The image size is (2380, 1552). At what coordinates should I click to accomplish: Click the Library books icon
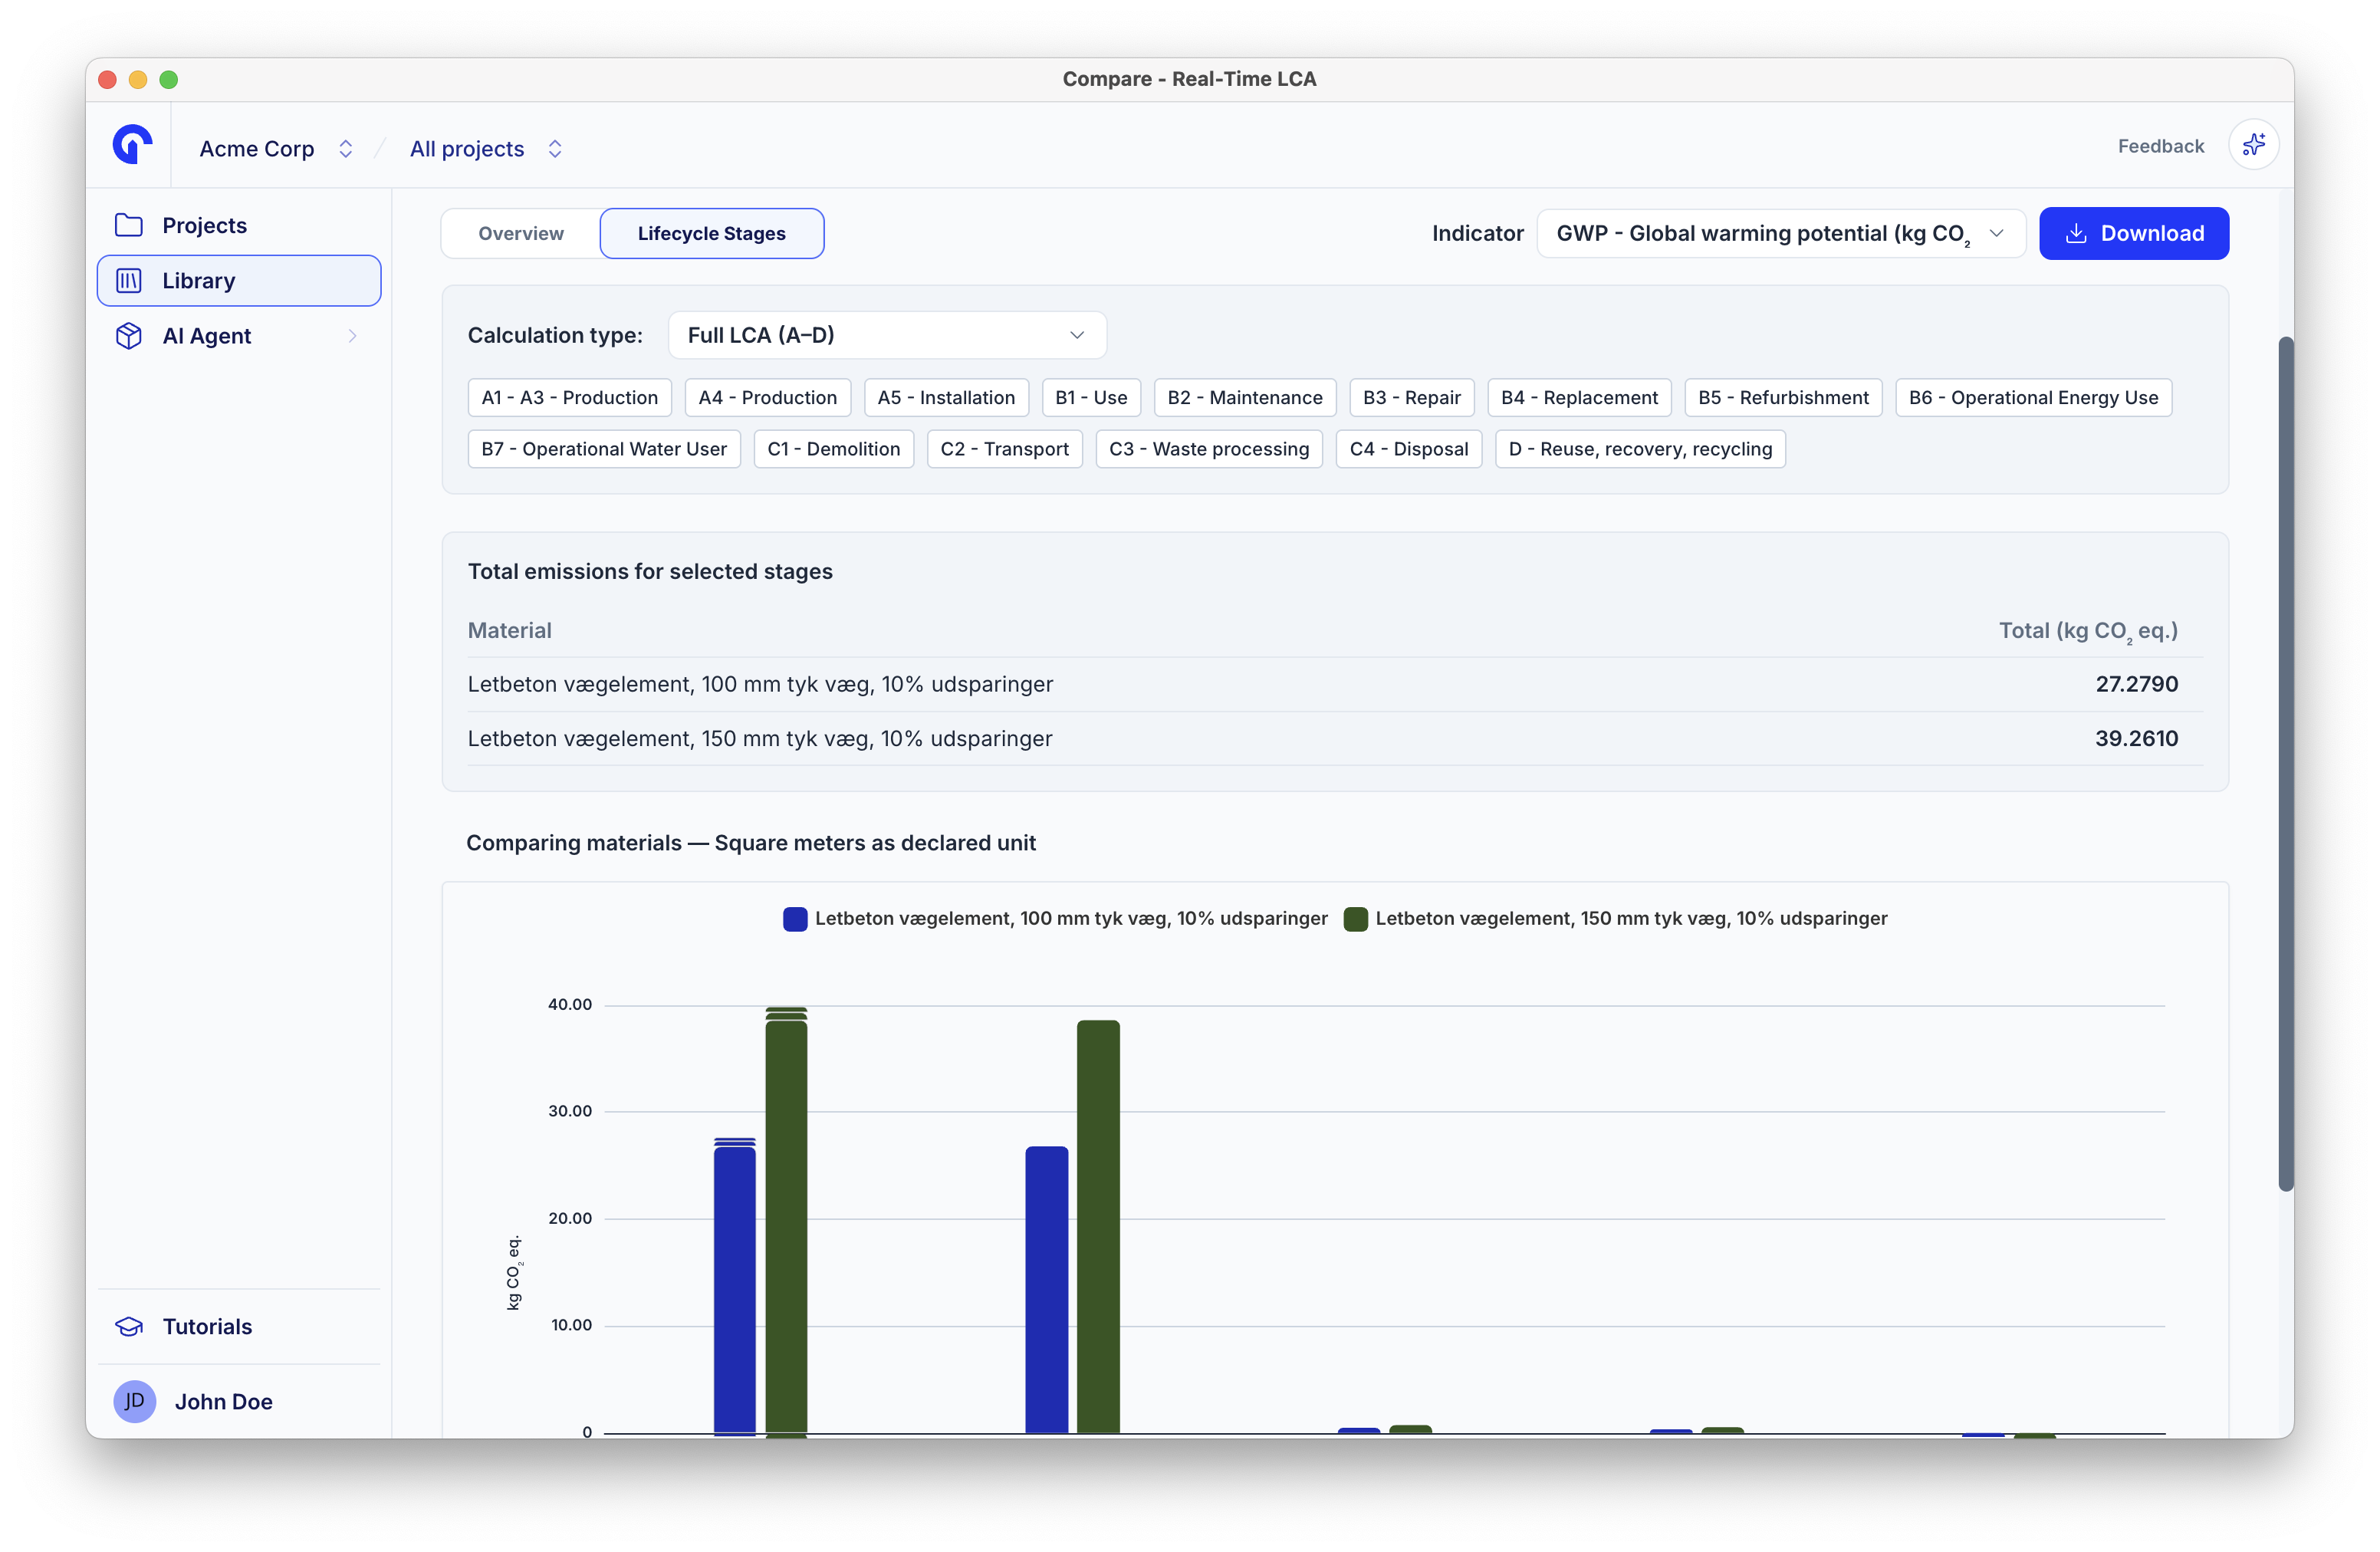tap(129, 281)
